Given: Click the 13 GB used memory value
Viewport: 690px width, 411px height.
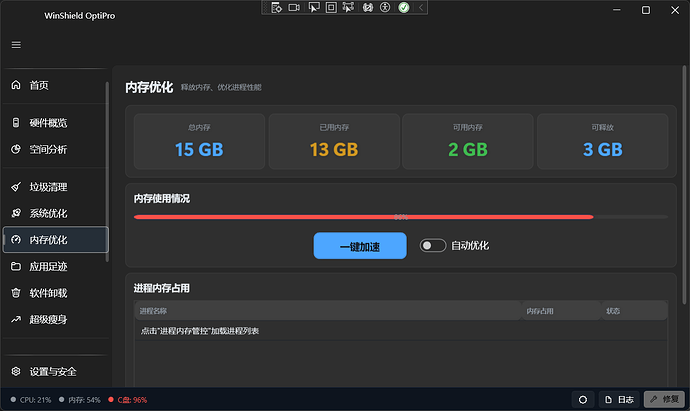Looking at the screenshot, I should click(x=334, y=150).
